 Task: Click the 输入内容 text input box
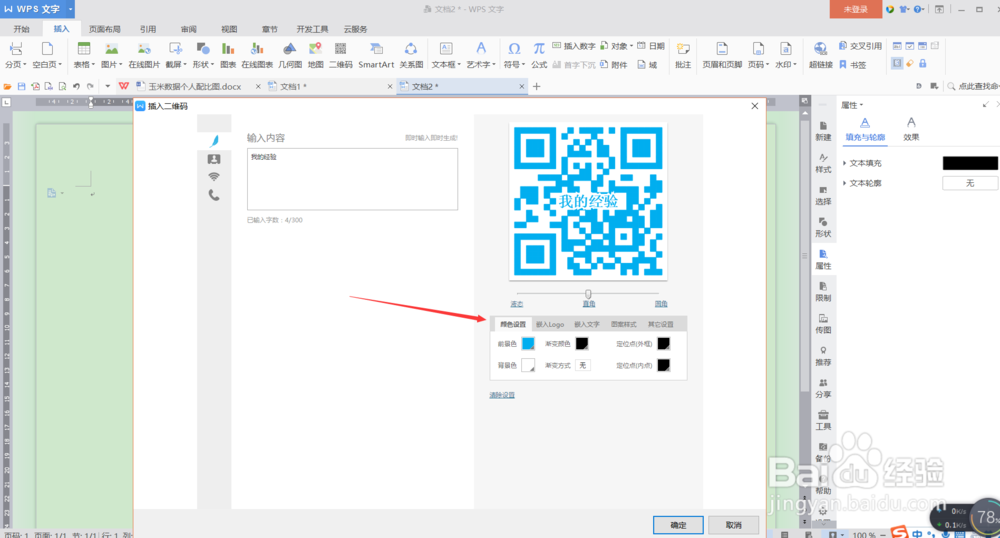point(352,179)
